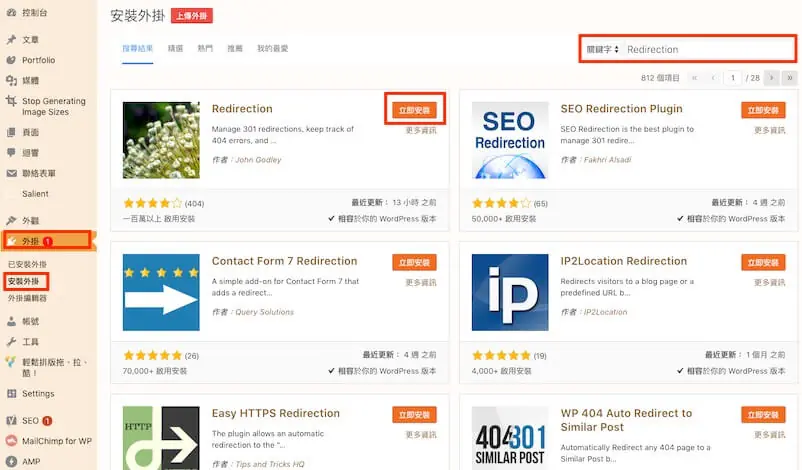Viewport: 802px width, 470px height.
Task: Switch to the 精選 featured tab
Action: (175, 49)
